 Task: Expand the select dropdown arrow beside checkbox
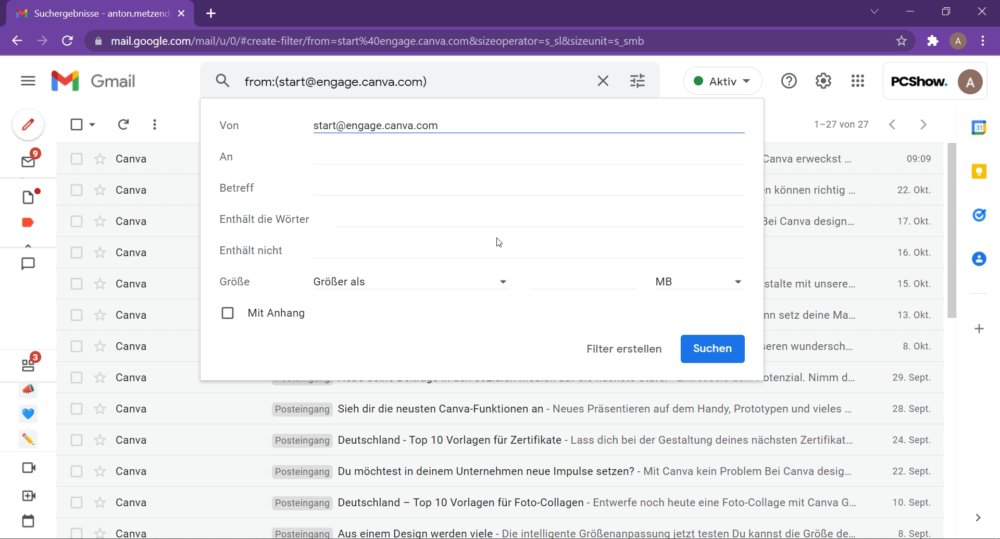point(92,124)
